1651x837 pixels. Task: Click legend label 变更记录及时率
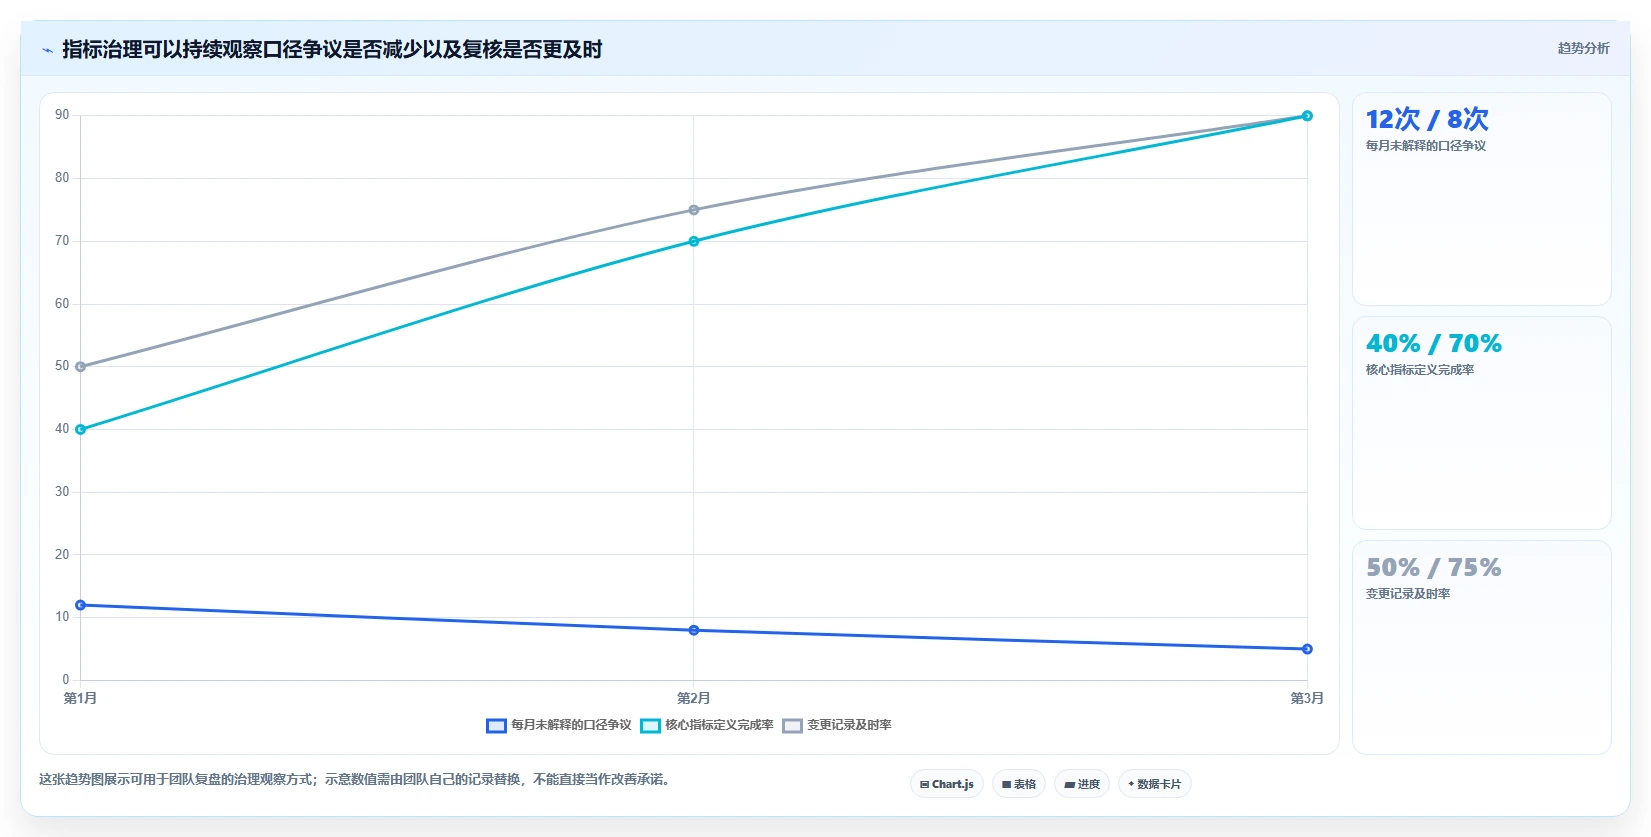pyautogui.click(x=849, y=725)
